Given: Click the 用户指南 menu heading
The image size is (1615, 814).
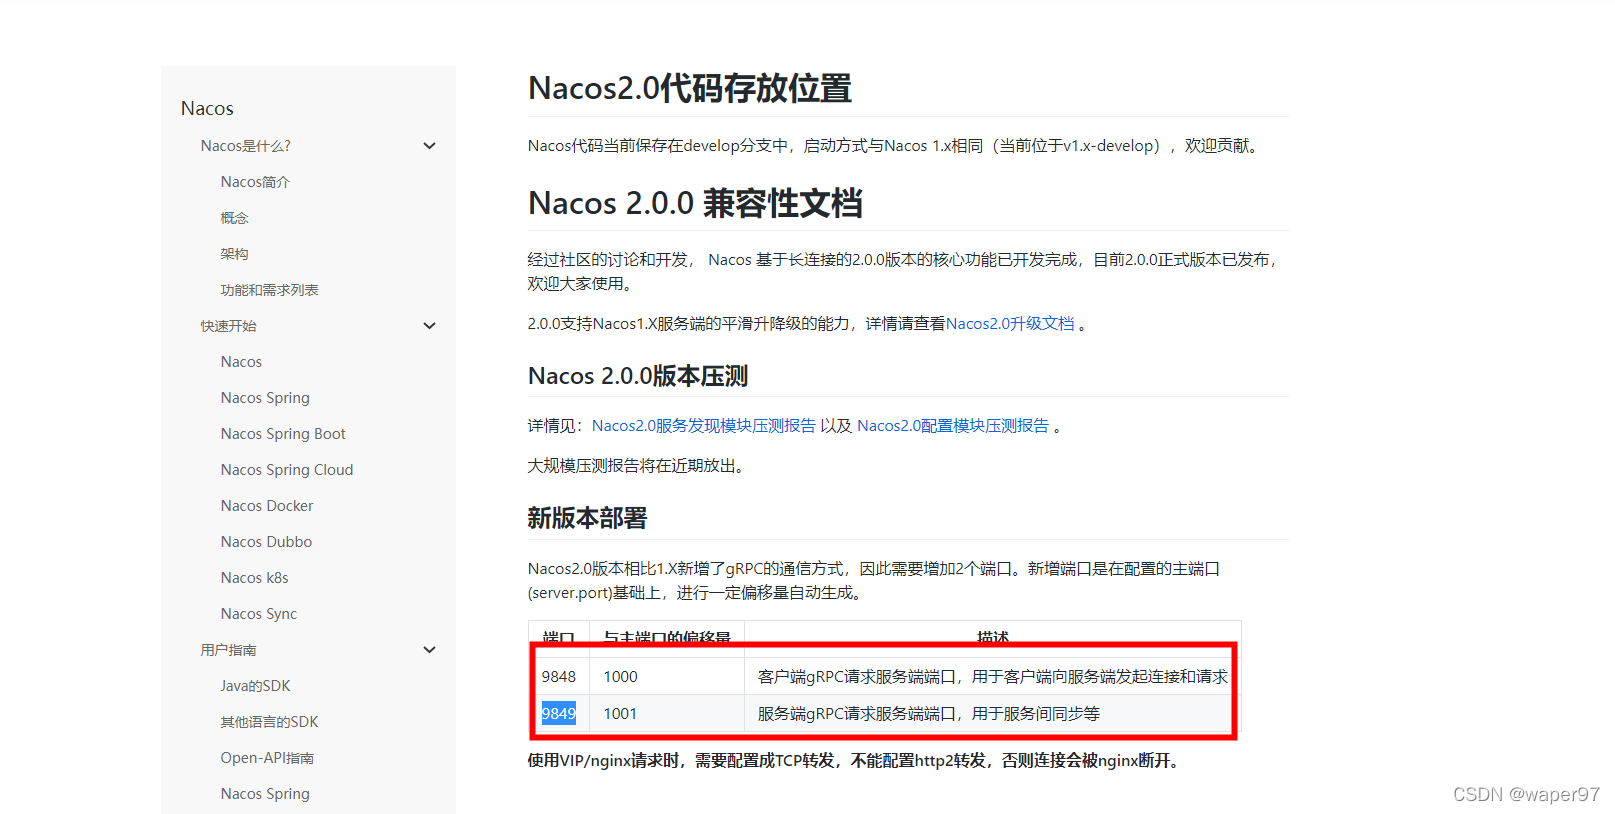Looking at the screenshot, I should tap(228, 650).
